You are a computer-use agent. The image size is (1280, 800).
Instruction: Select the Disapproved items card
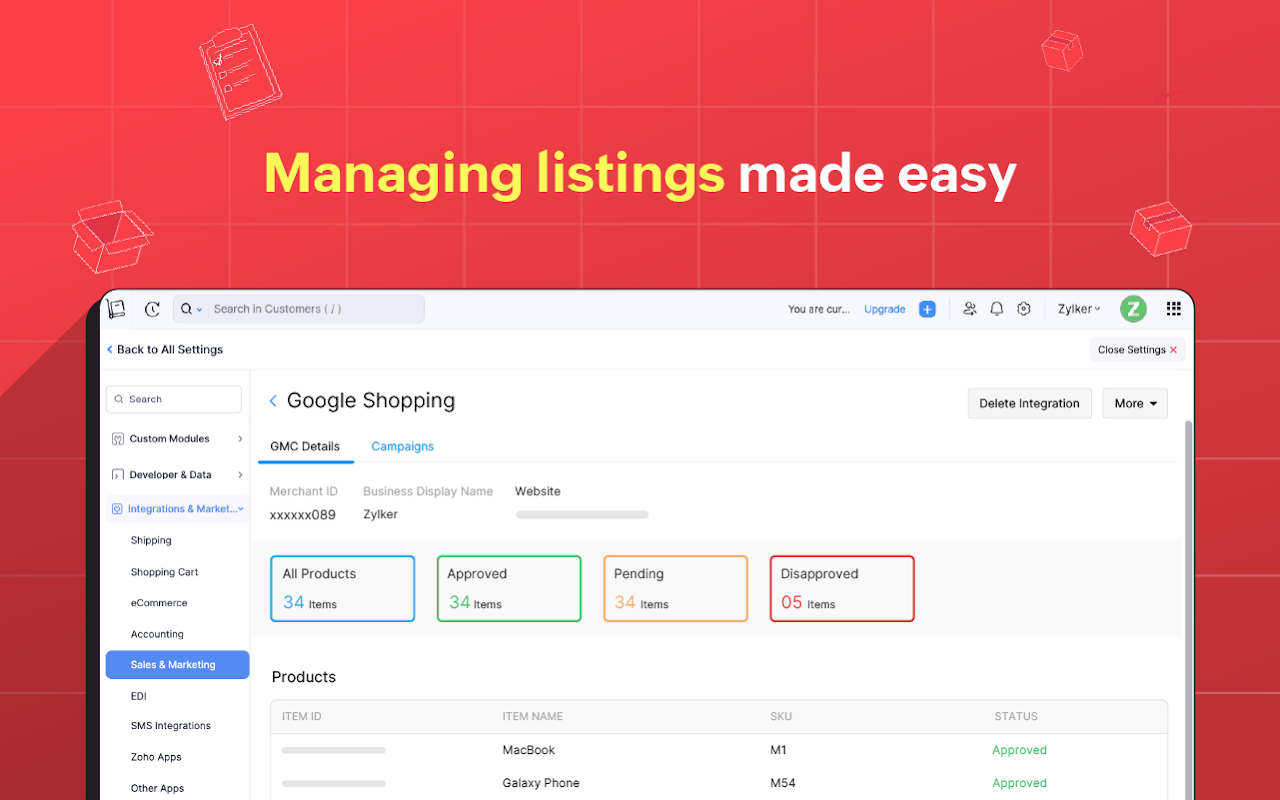(842, 589)
